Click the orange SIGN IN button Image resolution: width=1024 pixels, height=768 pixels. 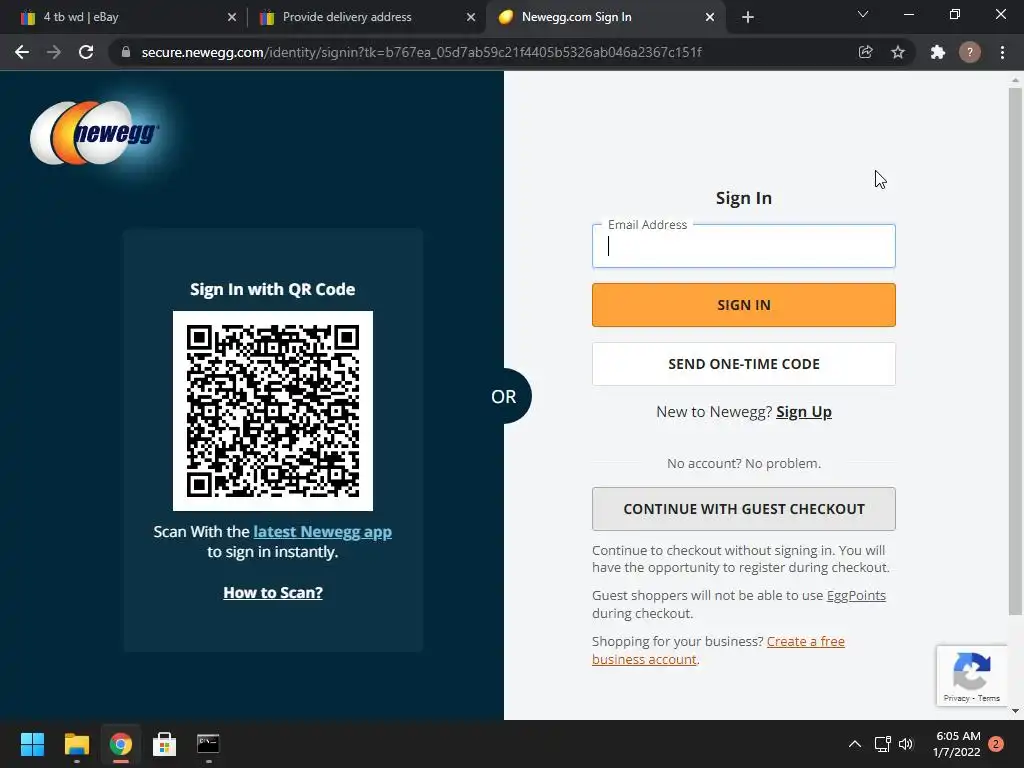pyautogui.click(x=743, y=305)
